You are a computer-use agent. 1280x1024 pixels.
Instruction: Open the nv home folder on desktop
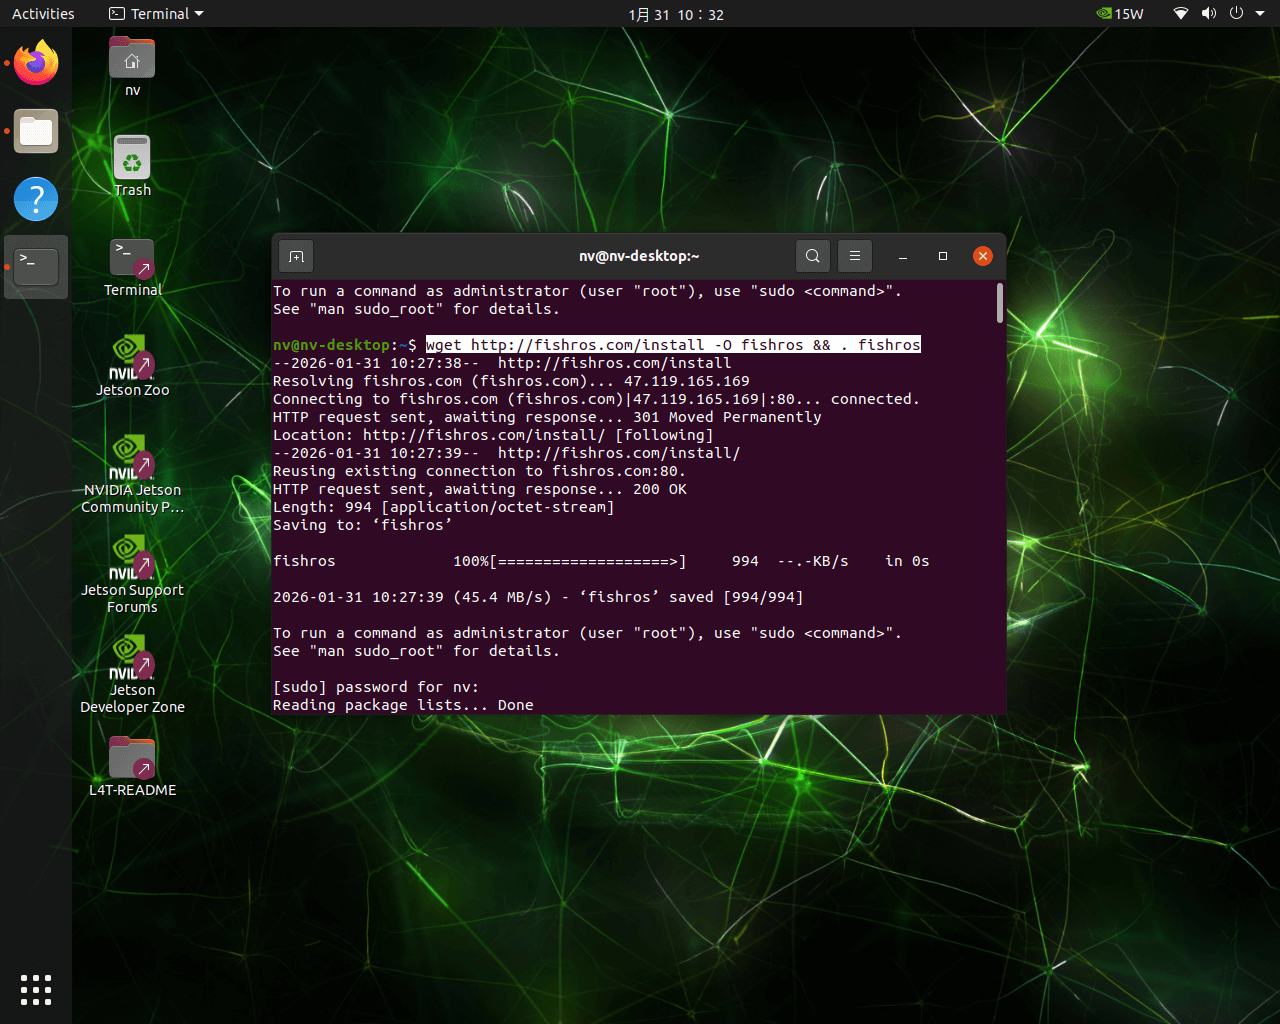pos(132,61)
